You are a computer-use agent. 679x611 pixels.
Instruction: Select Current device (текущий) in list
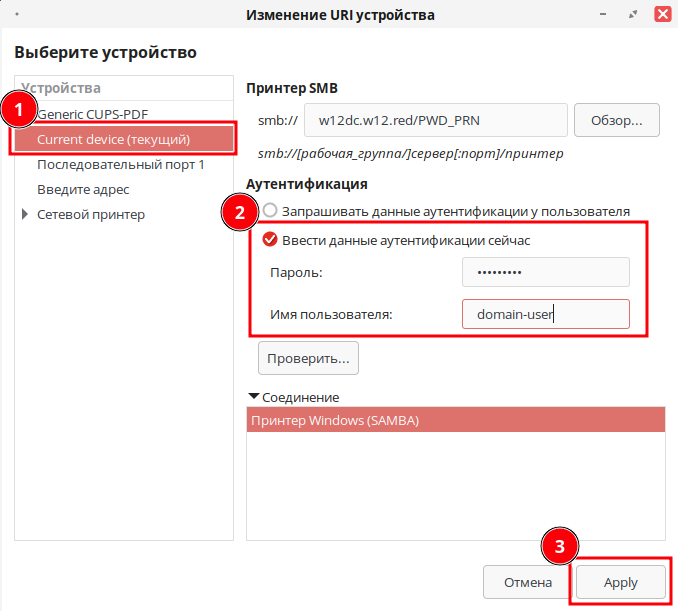[113, 139]
